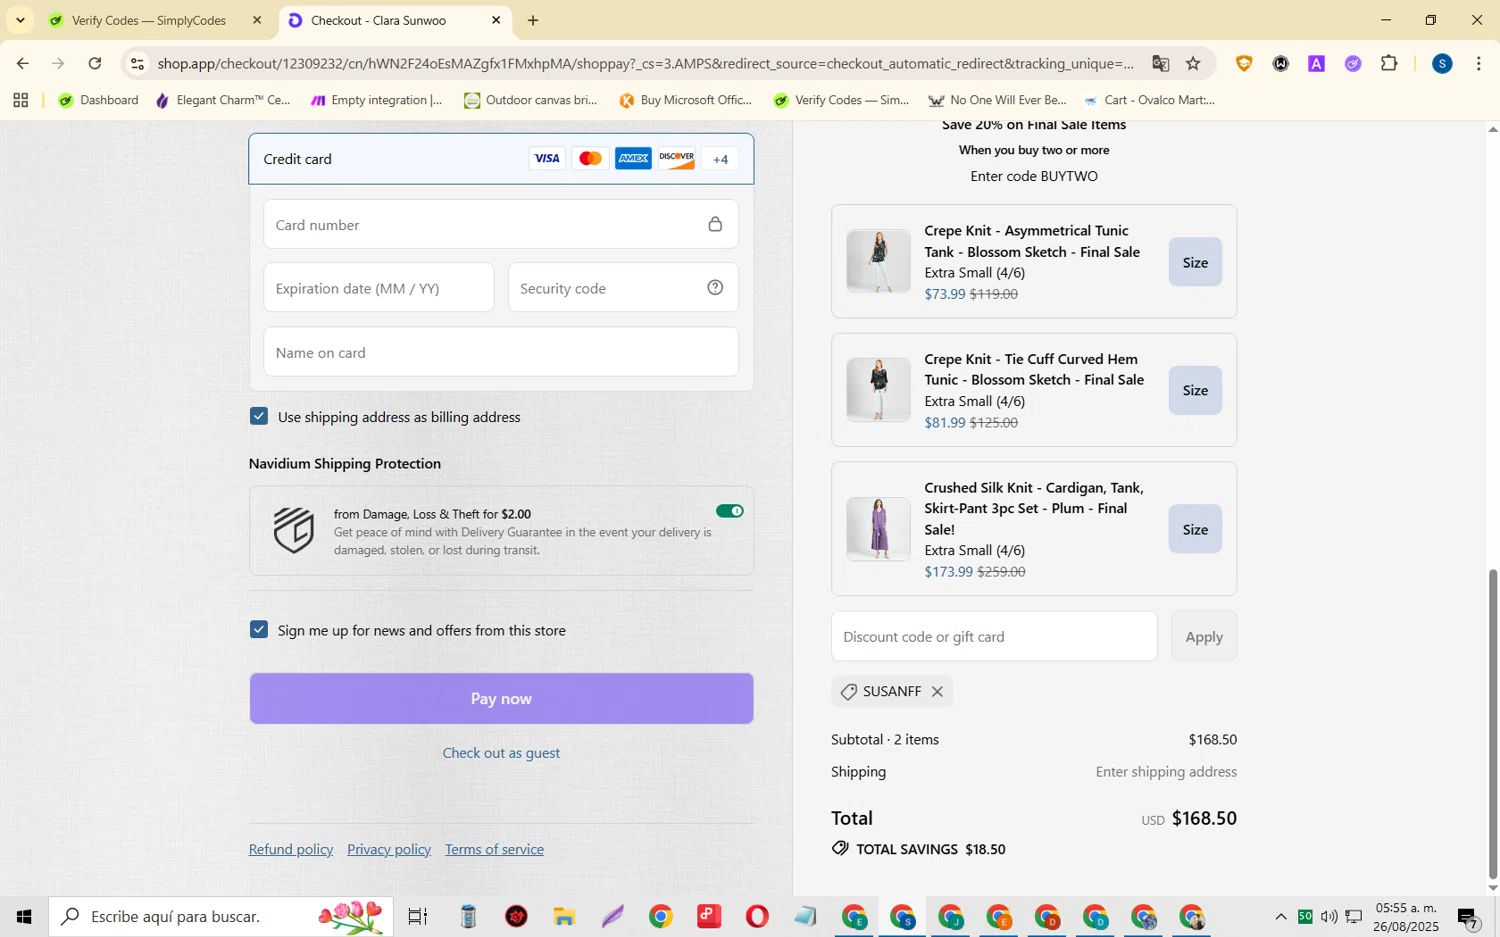Open volume control in system tray
Viewport: 1500px width, 937px height.
[x=1329, y=916]
